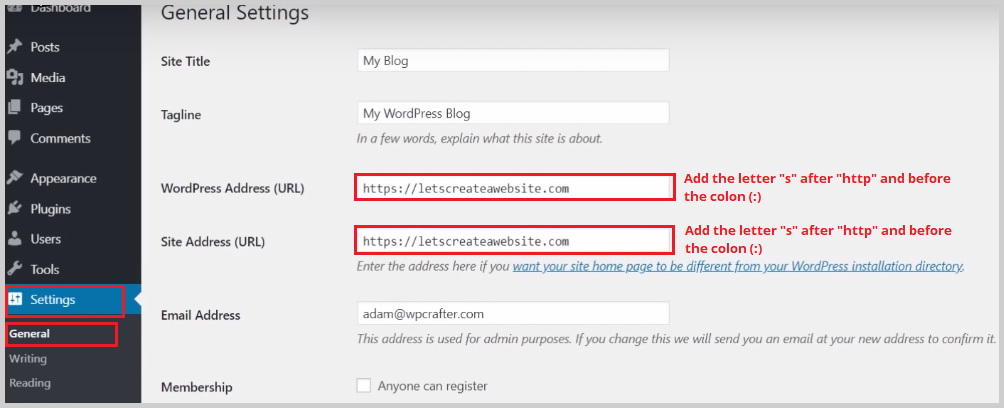Click the Site Address URL field

514,241
